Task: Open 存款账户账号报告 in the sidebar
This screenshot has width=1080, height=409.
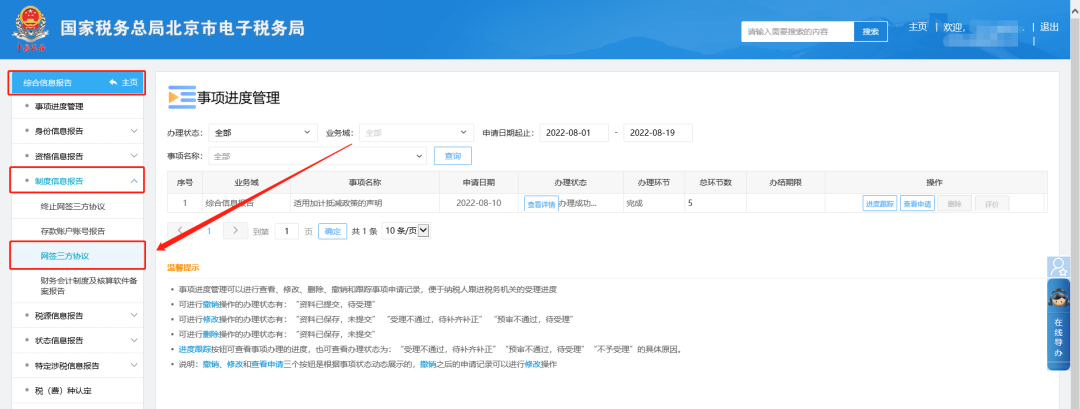Action: click(x=72, y=231)
